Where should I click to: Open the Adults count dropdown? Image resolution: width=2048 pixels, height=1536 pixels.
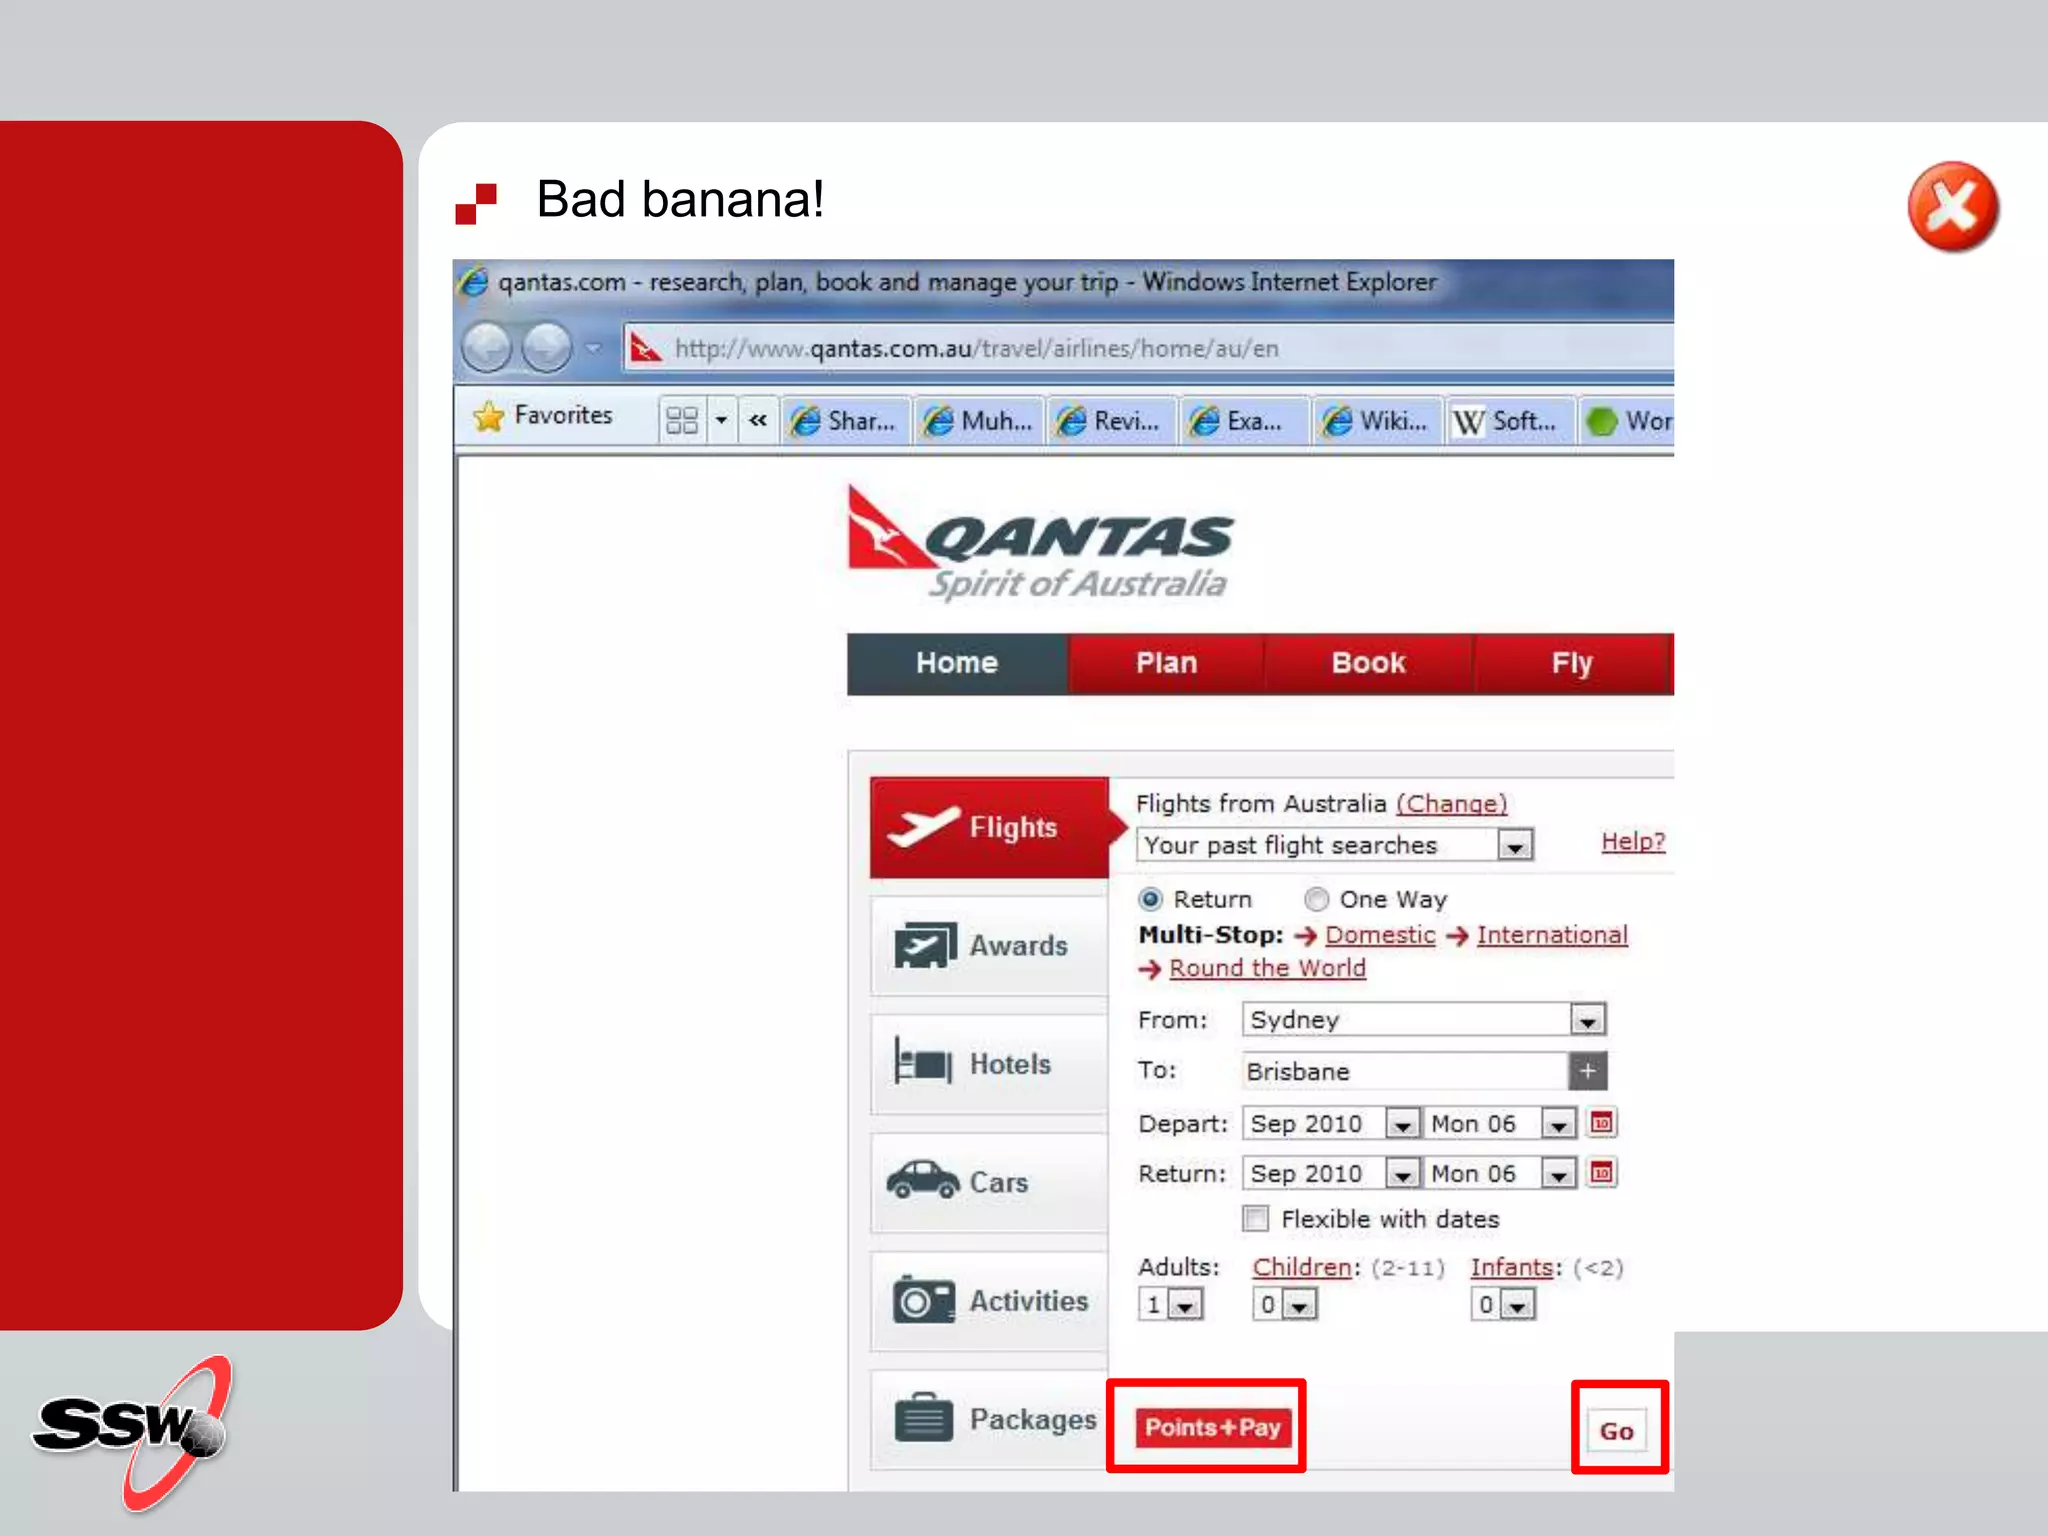1186,1305
